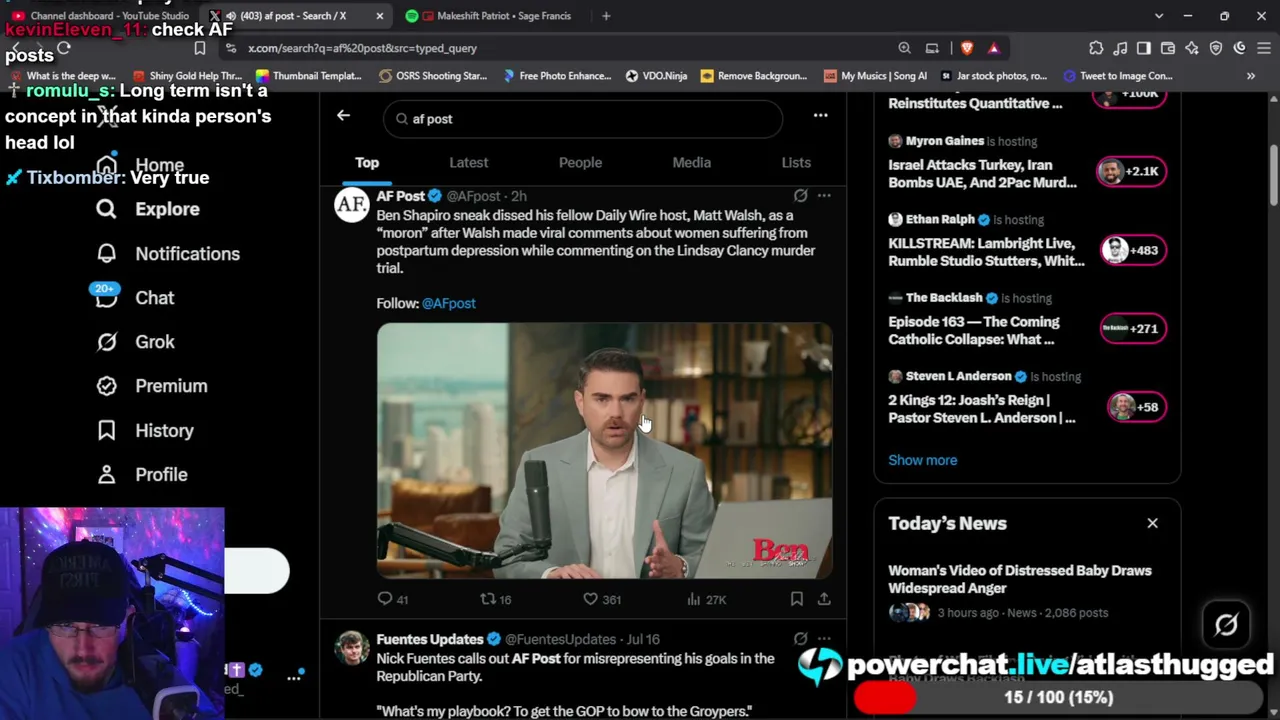Image resolution: width=1280 pixels, height=720 pixels.
Task: Open the browser extensions puzzle icon
Action: (x=1096, y=48)
